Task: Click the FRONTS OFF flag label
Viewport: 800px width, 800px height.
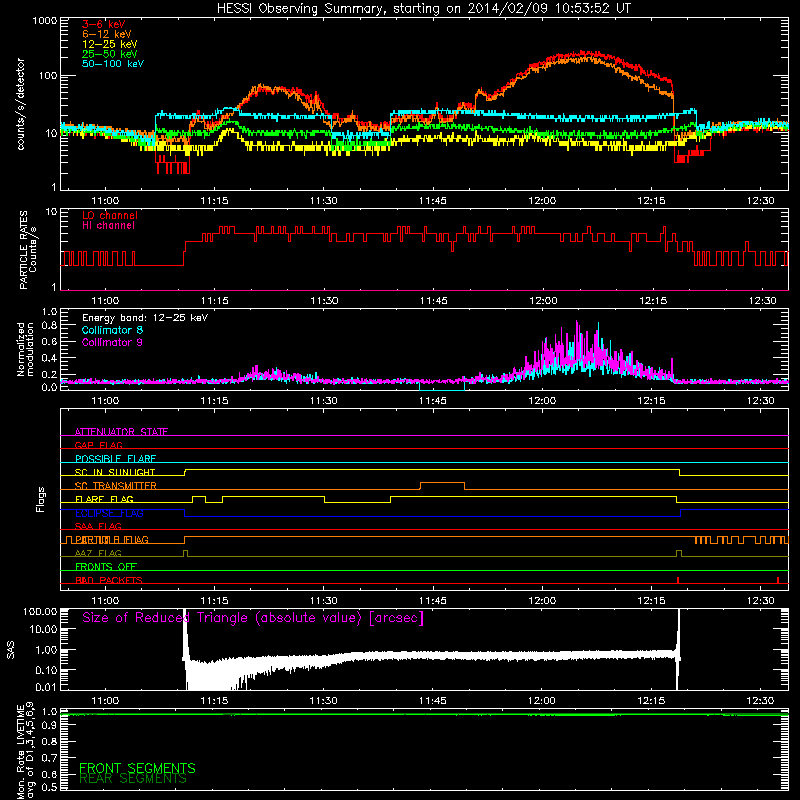Action: [x=106, y=566]
